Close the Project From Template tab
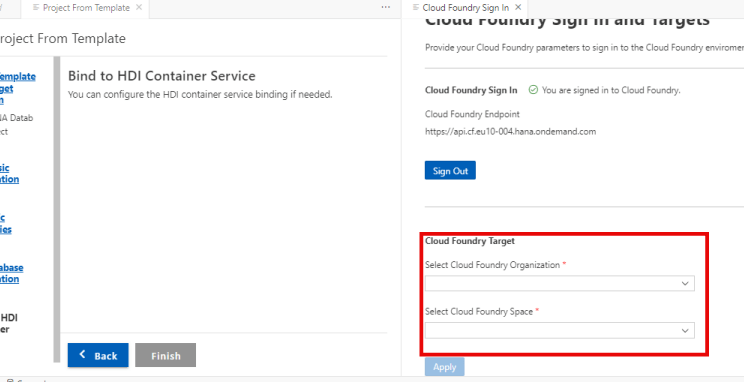 (139, 8)
